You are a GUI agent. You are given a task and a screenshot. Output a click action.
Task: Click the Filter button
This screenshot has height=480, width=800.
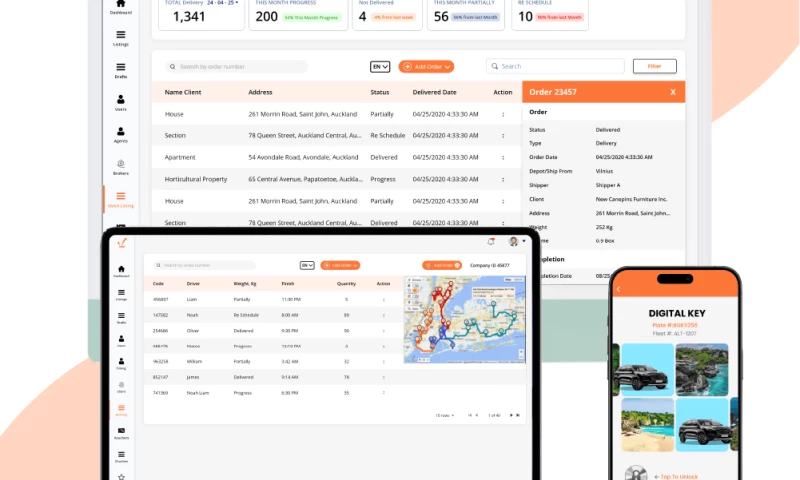pyautogui.click(x=655, y=66)
